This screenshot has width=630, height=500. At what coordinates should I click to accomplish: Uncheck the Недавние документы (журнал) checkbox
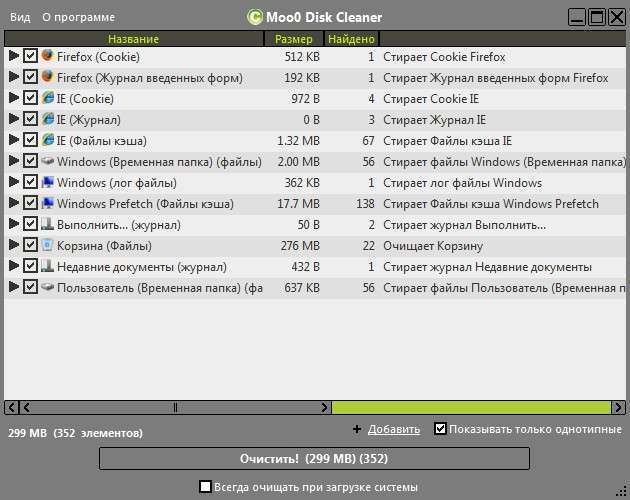click(x=30, y=266)
